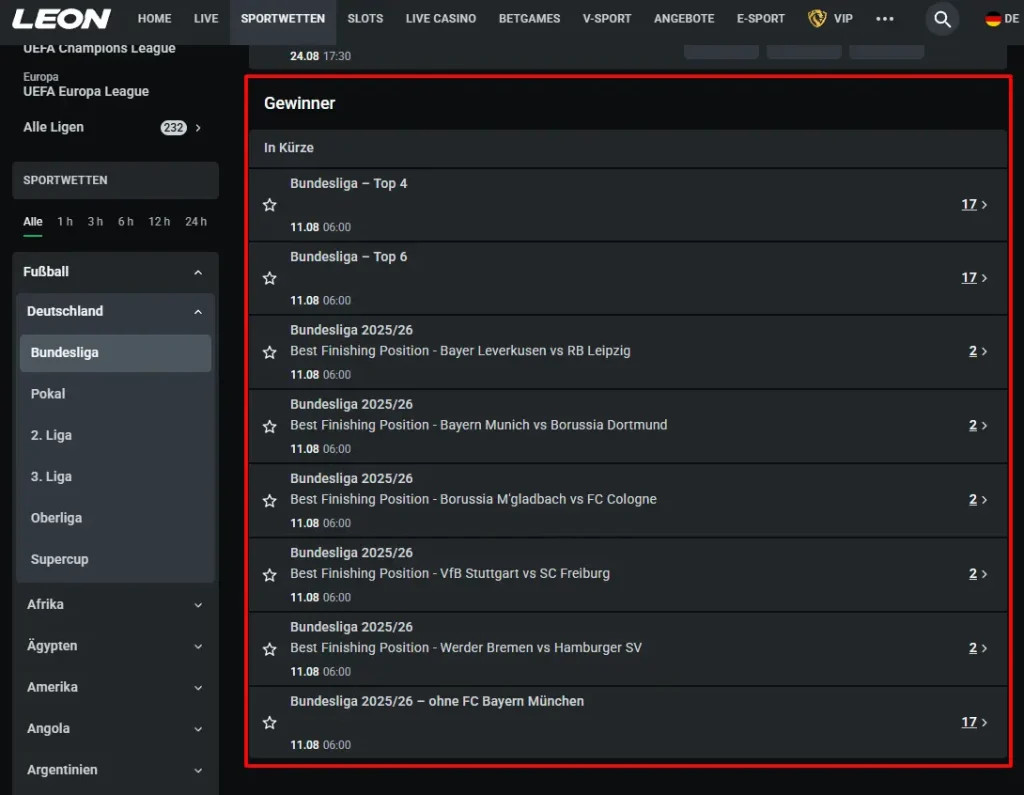
Task: Collapse the Deutschland section
Action: coord(198,312)
